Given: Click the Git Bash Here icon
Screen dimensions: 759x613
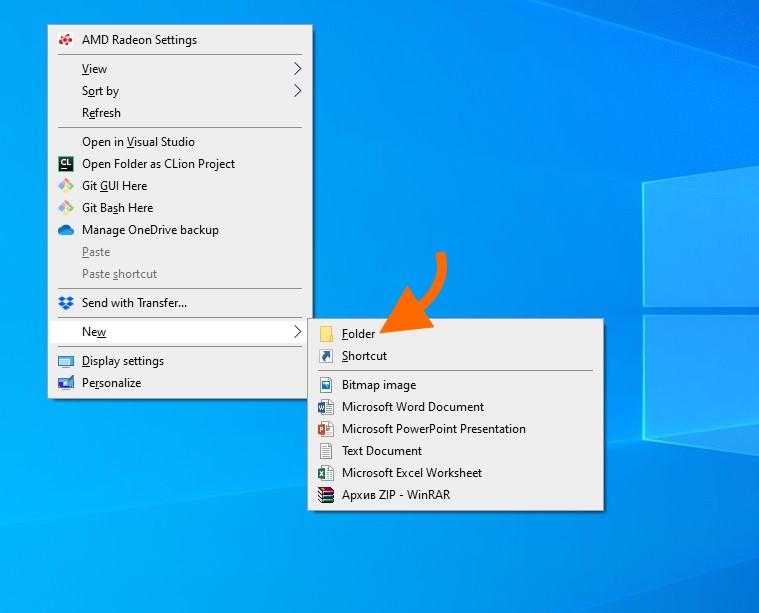Looking at the screenshot, I should (x=65, y=208).
